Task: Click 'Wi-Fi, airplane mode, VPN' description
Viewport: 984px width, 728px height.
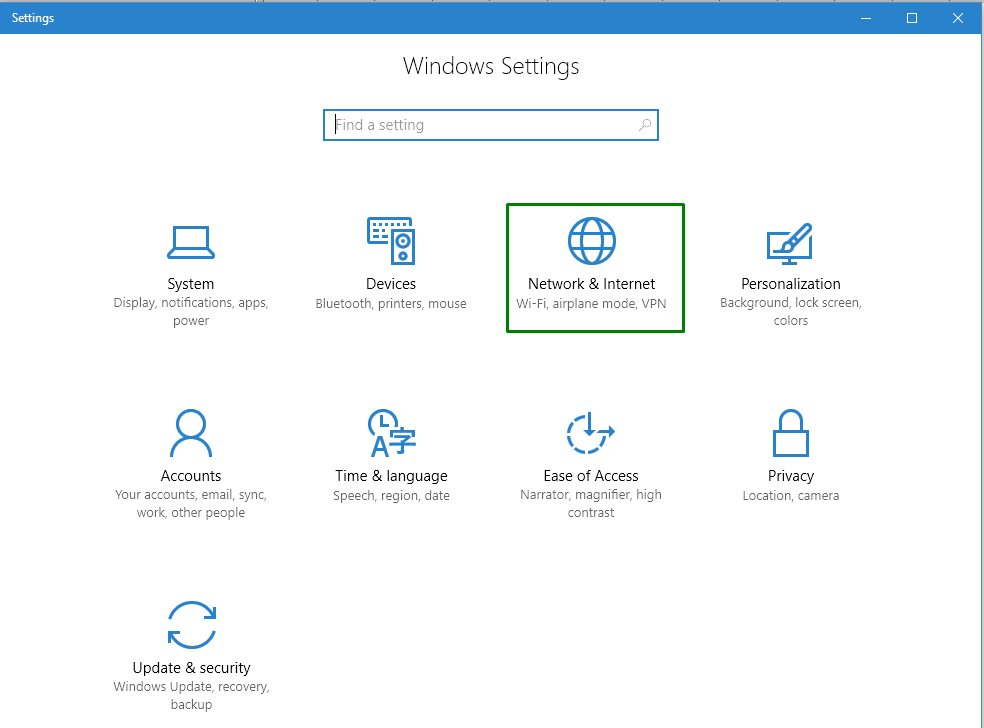Action: tap(591, 304)
